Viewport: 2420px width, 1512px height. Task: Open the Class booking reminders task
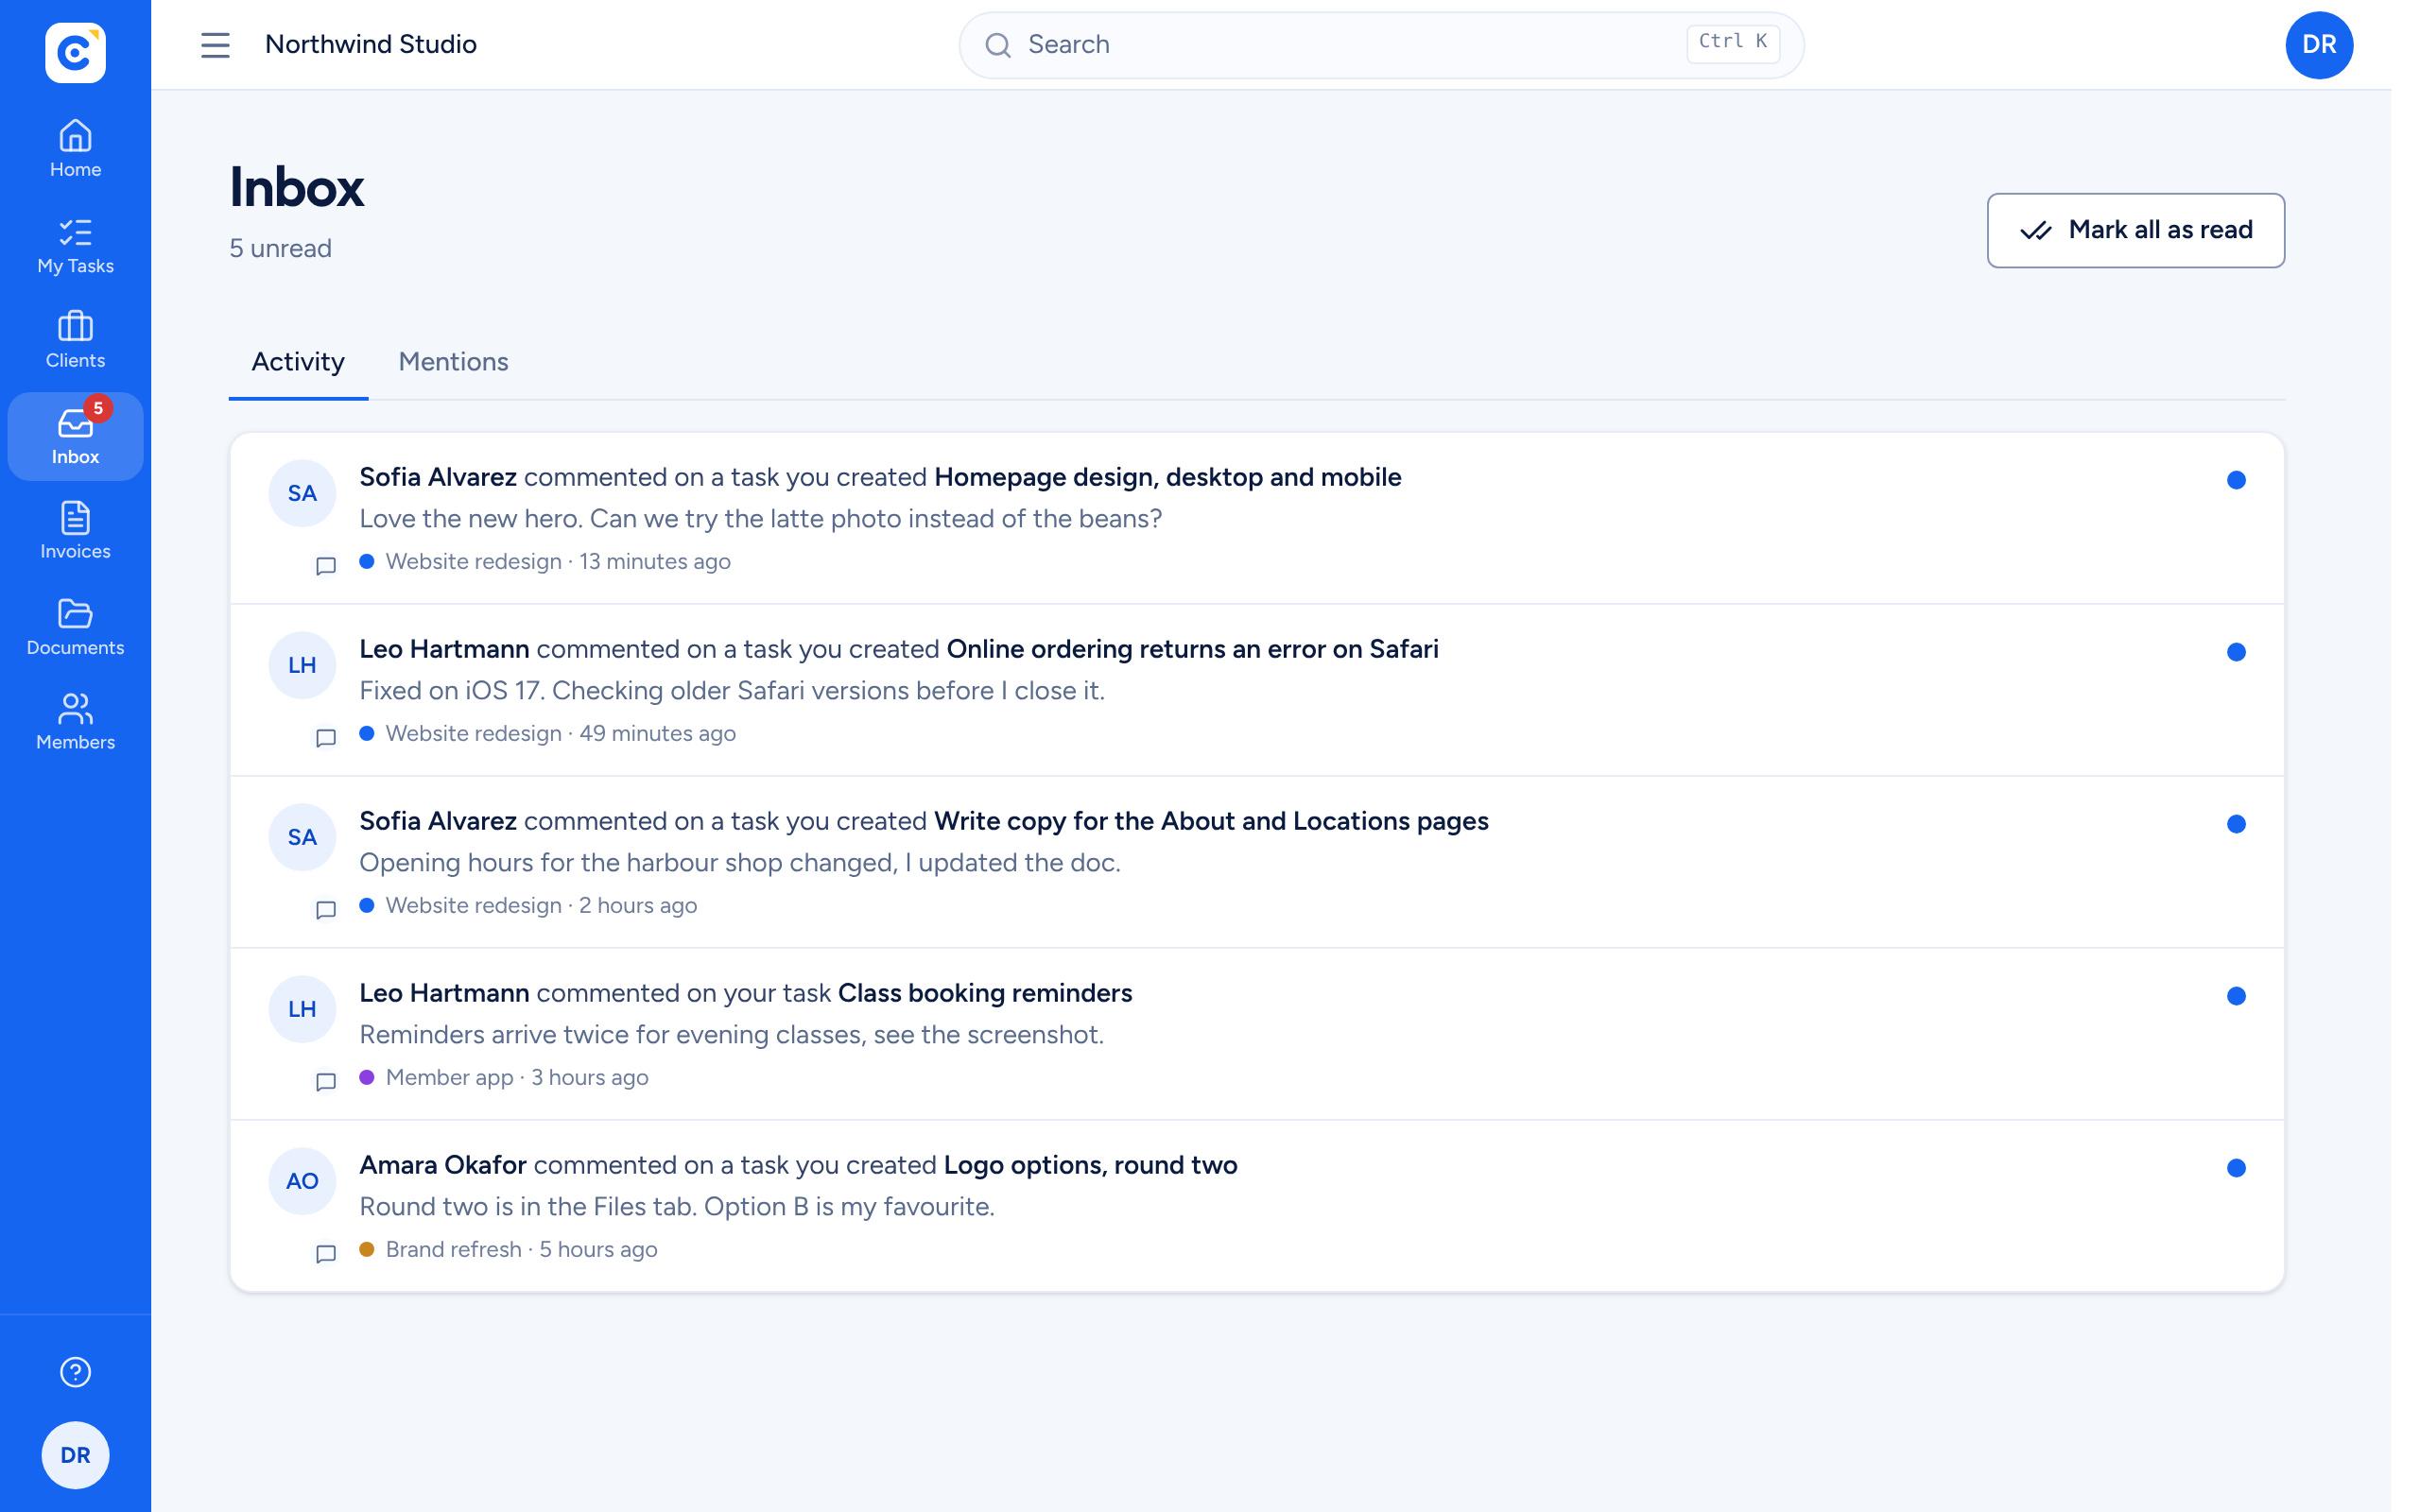point(985,993)
